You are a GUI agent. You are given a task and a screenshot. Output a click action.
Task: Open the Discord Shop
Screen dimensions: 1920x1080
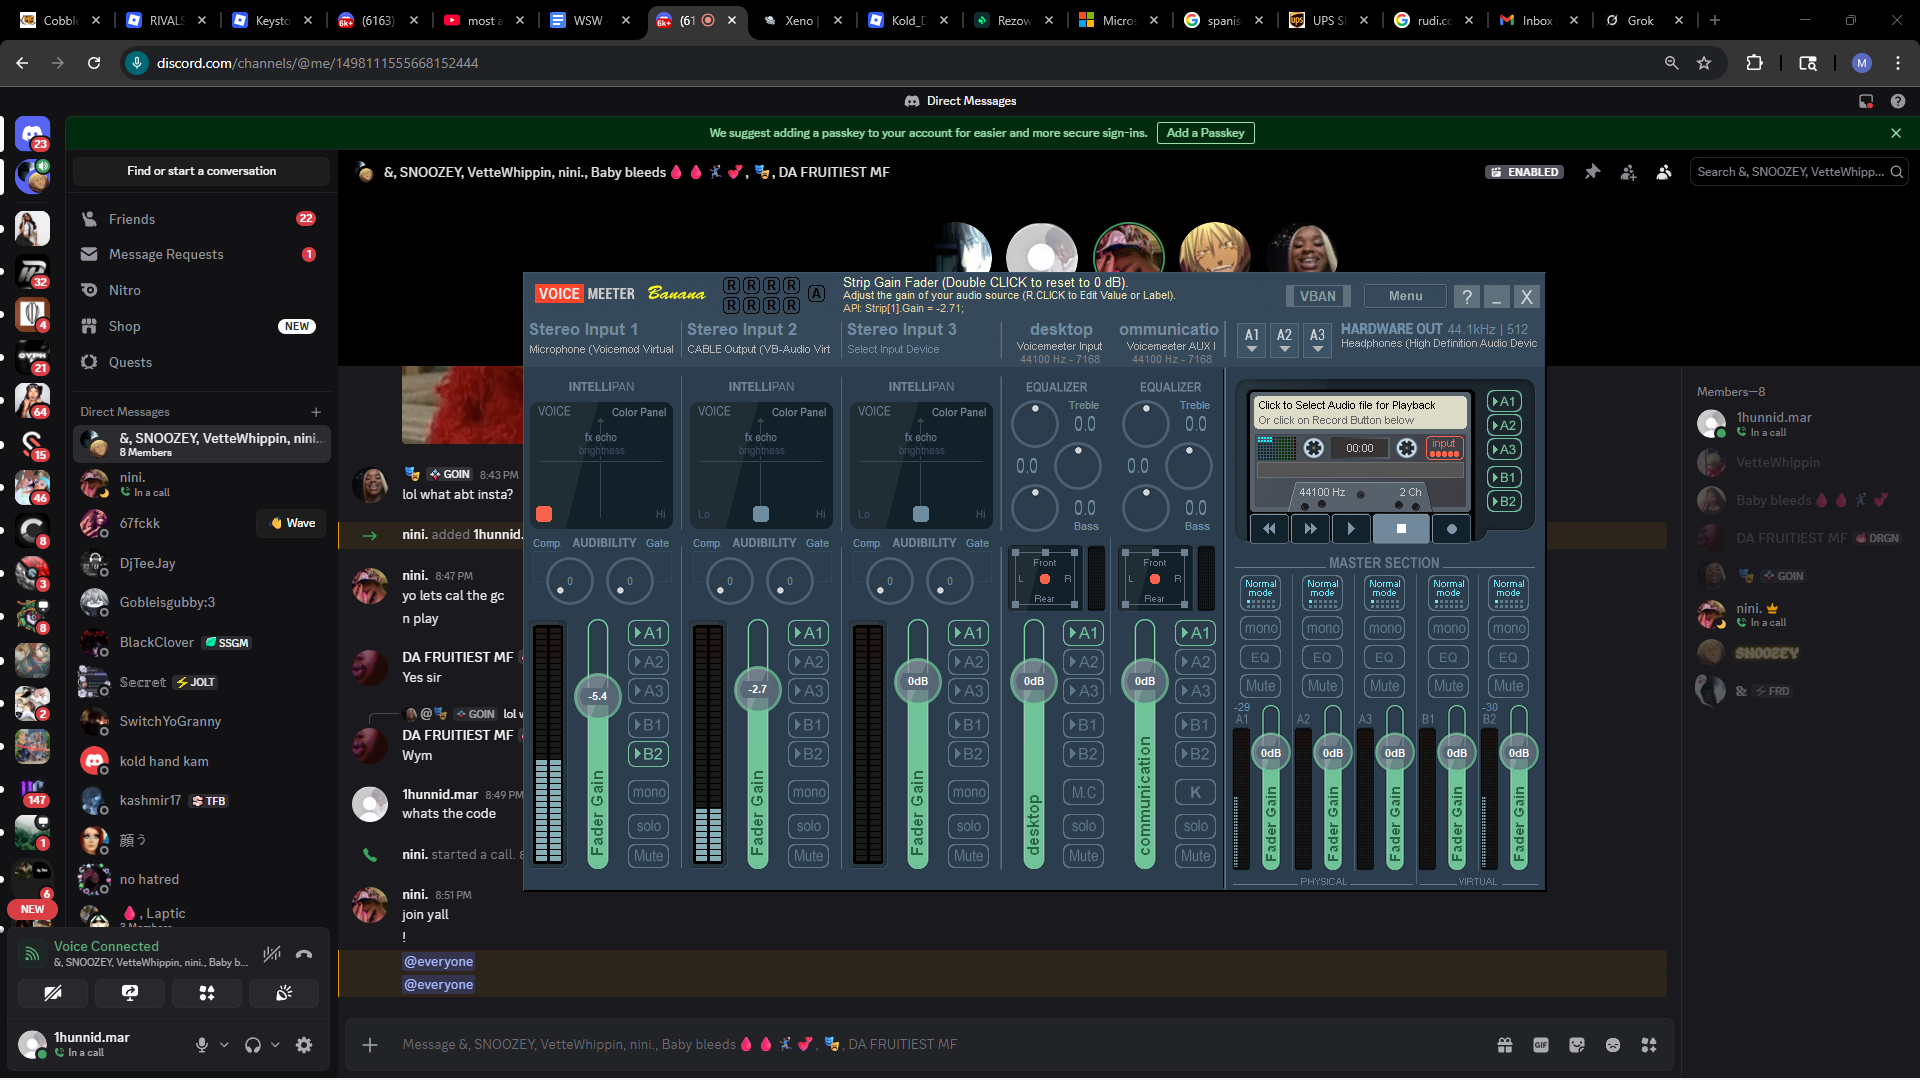point(201,327)
